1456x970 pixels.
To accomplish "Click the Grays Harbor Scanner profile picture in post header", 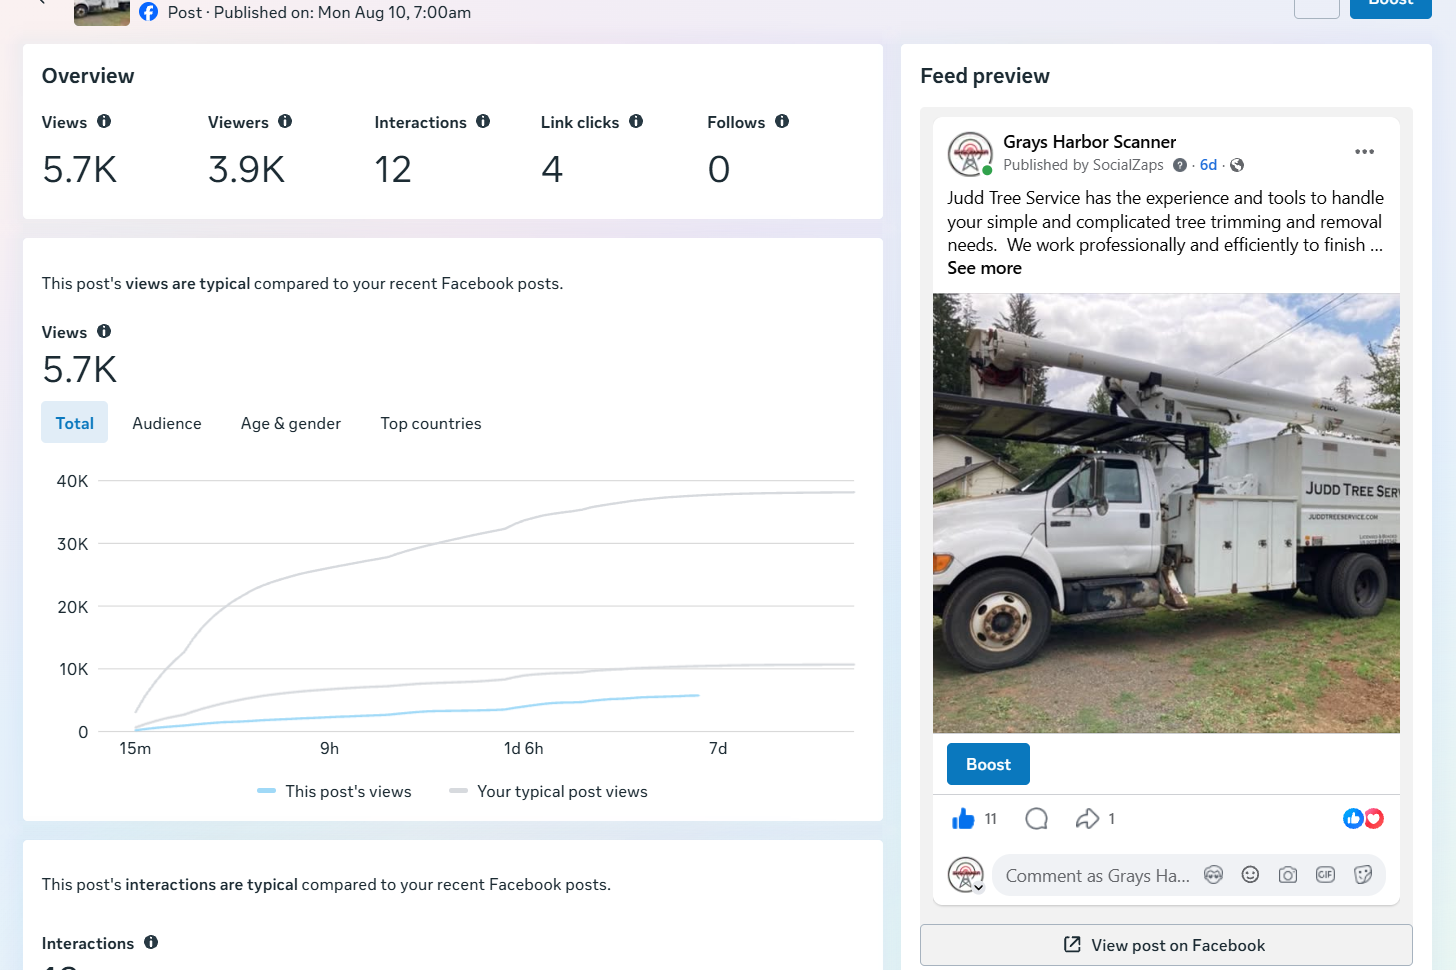I will point(970,154).
